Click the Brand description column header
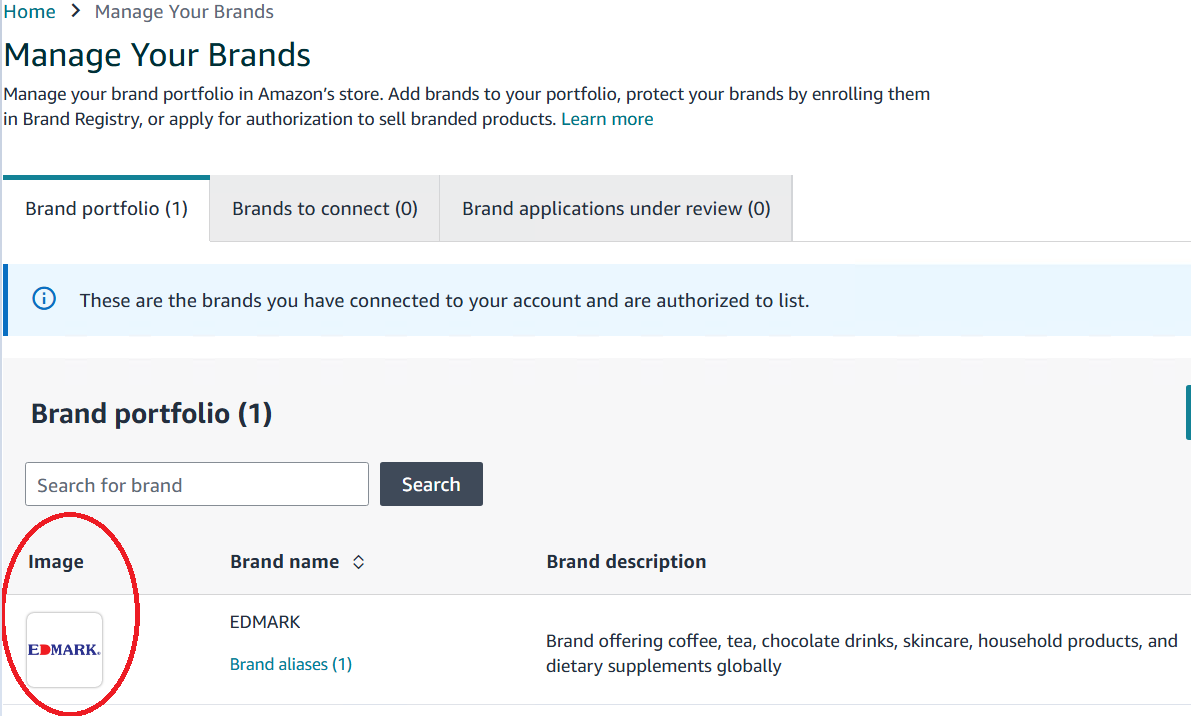This screenshot has width=1191, height=716. pyautogui.click(x=626, y=562)
